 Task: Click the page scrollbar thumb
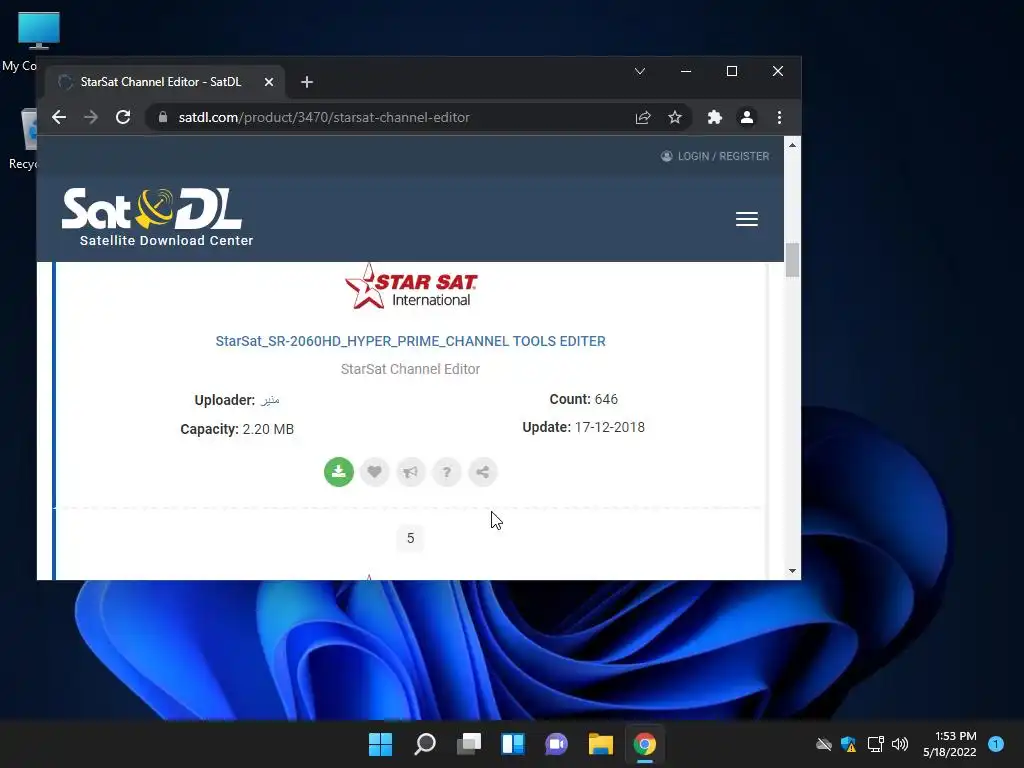[792, 259]
